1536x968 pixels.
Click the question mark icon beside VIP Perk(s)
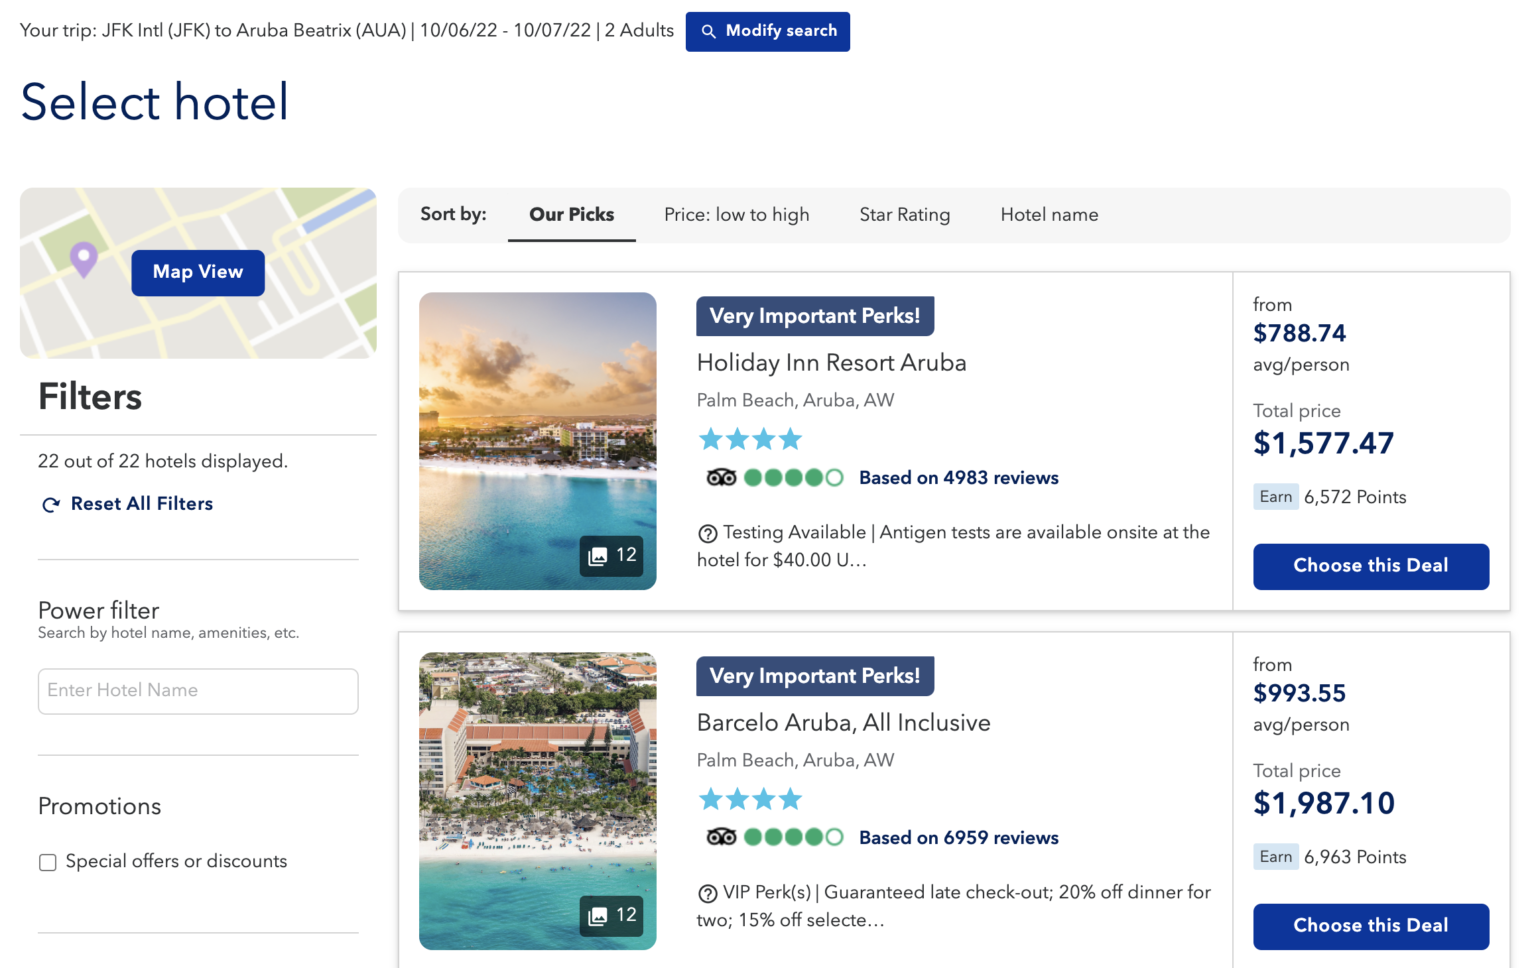click(709, 892)
